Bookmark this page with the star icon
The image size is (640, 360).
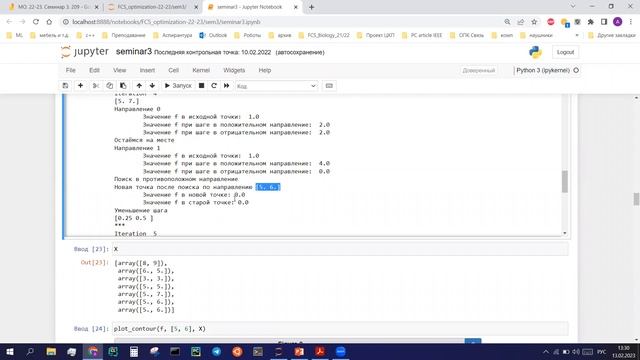[534, 22]
